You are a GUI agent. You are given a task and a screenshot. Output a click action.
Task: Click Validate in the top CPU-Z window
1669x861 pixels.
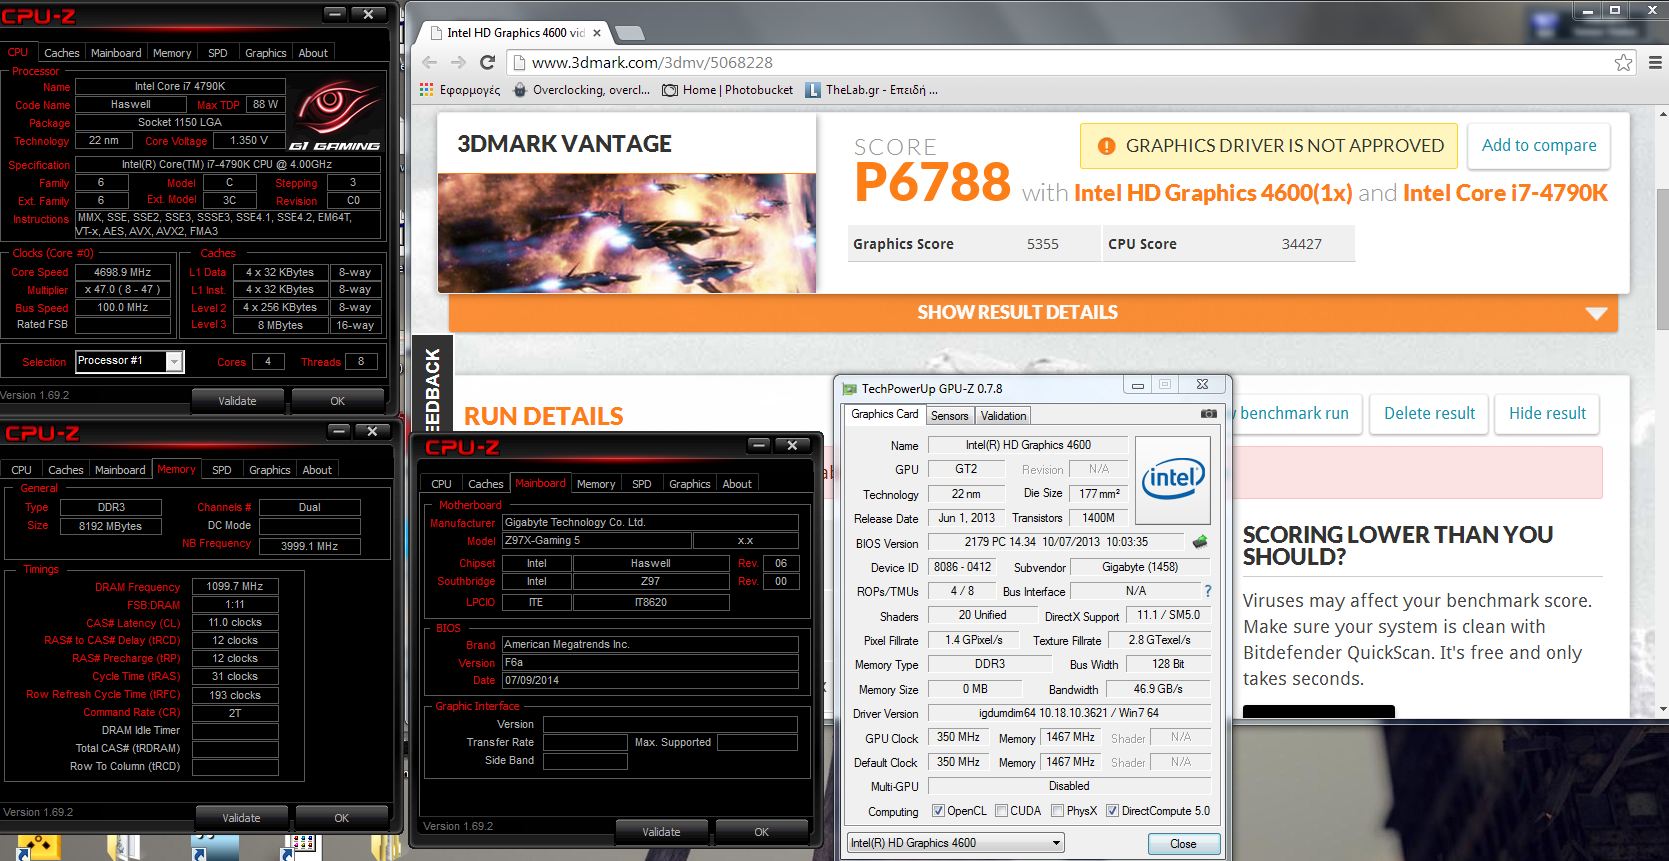click(238, 401)
